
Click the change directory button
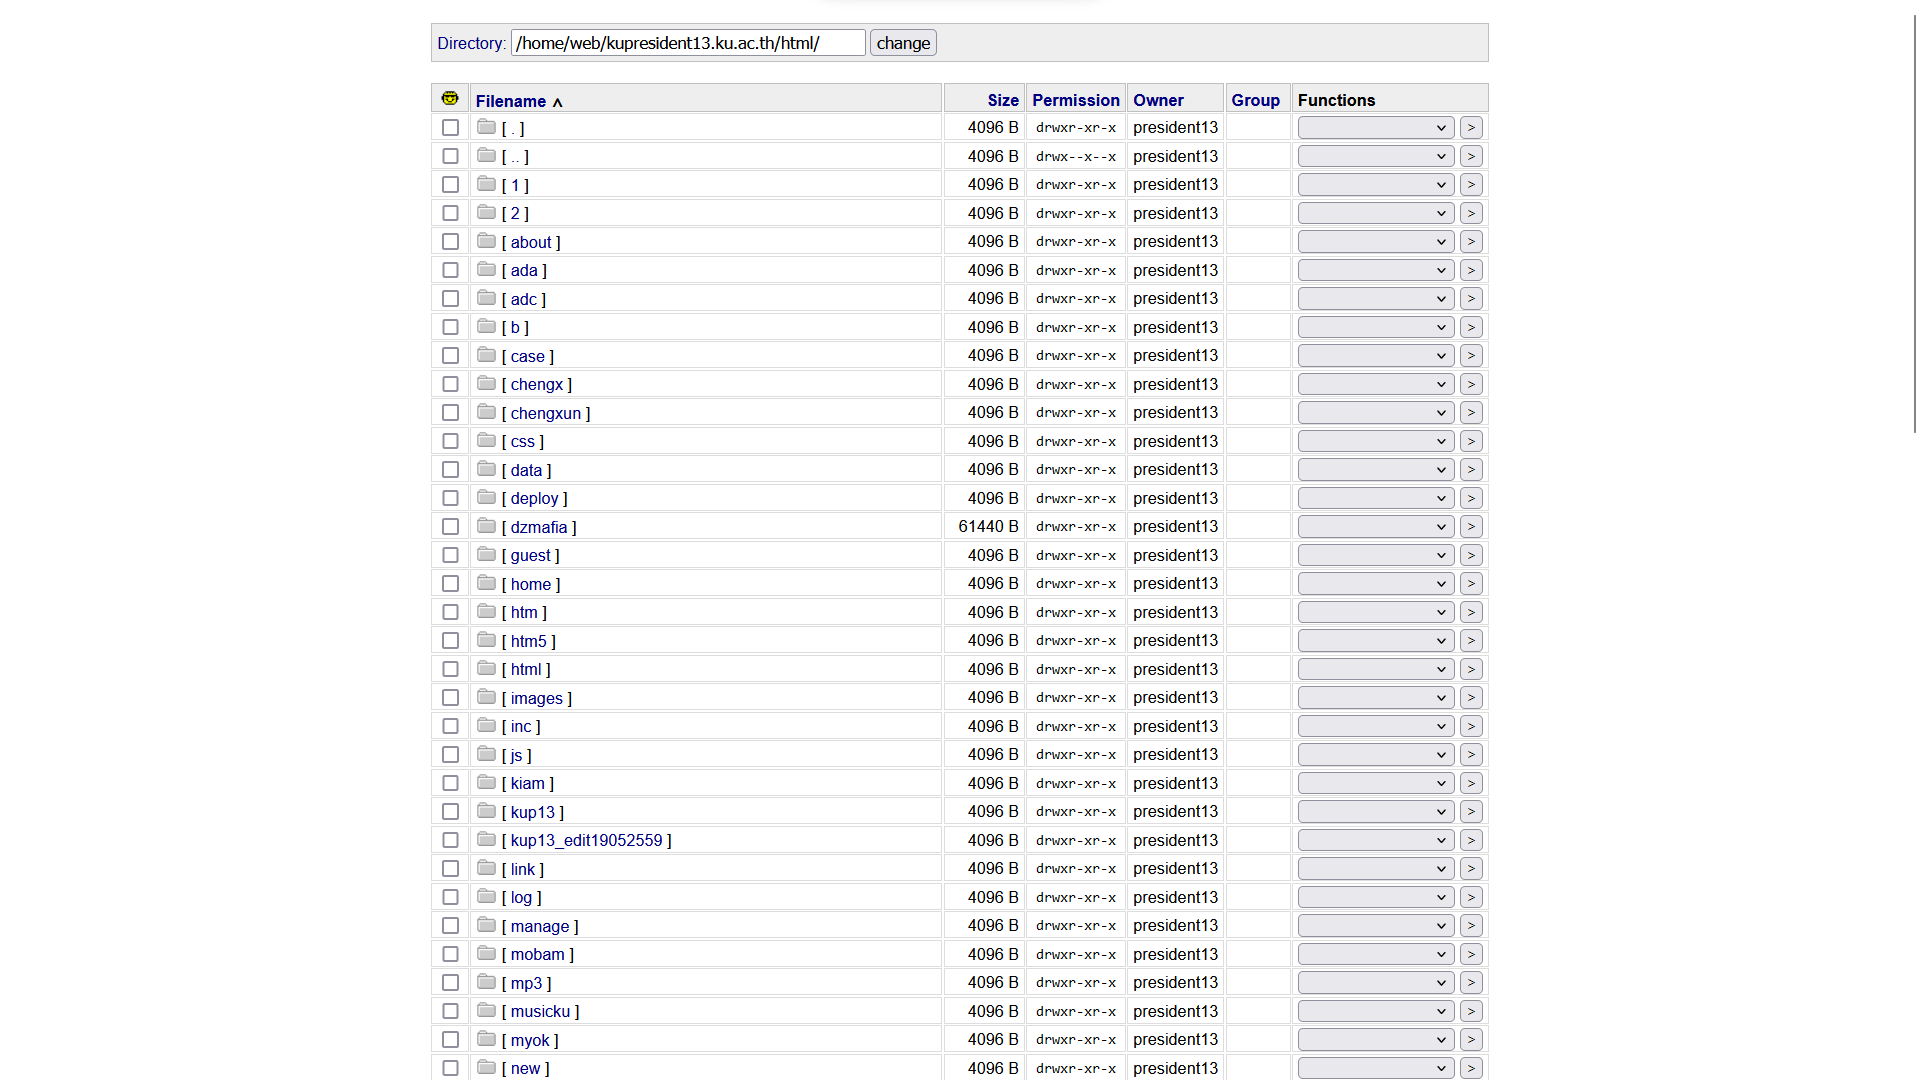click(903, 43)
